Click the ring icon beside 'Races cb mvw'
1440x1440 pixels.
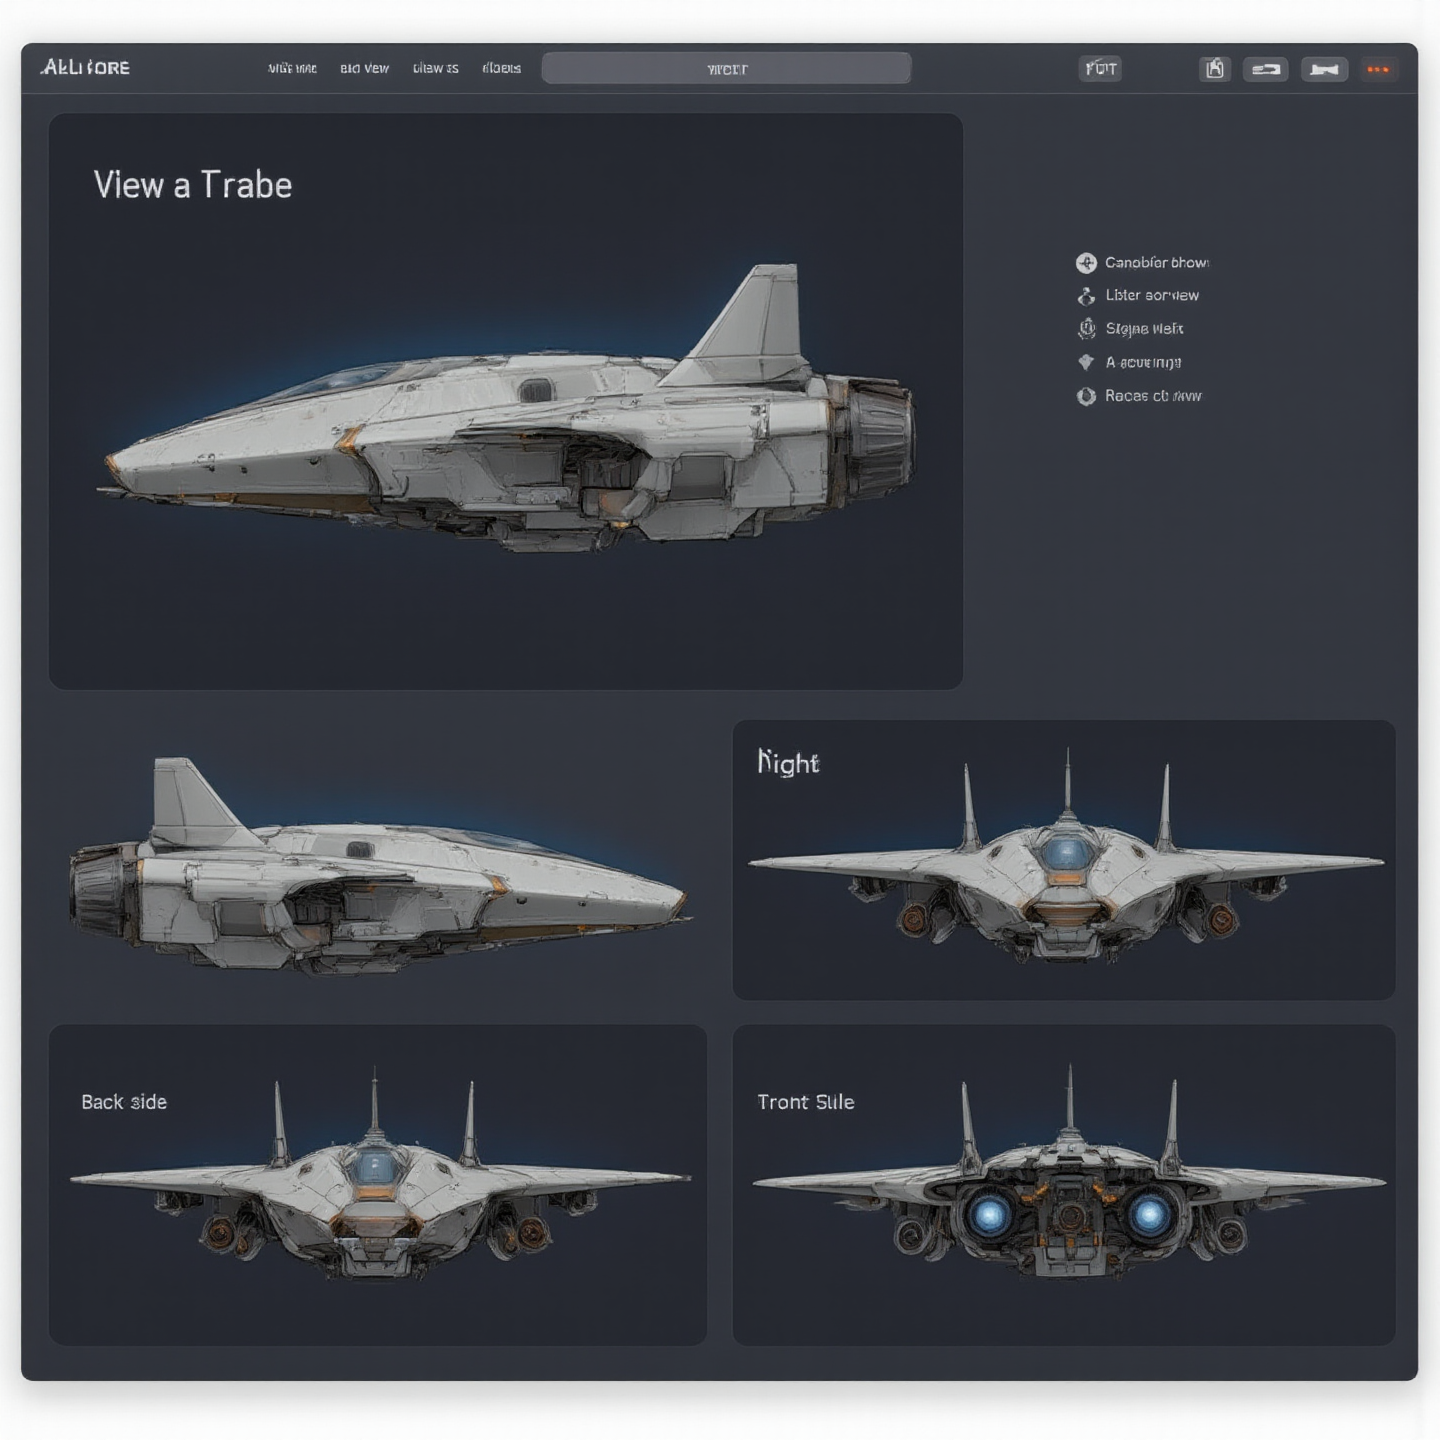pyautogui.click(x=1086, y=396)
